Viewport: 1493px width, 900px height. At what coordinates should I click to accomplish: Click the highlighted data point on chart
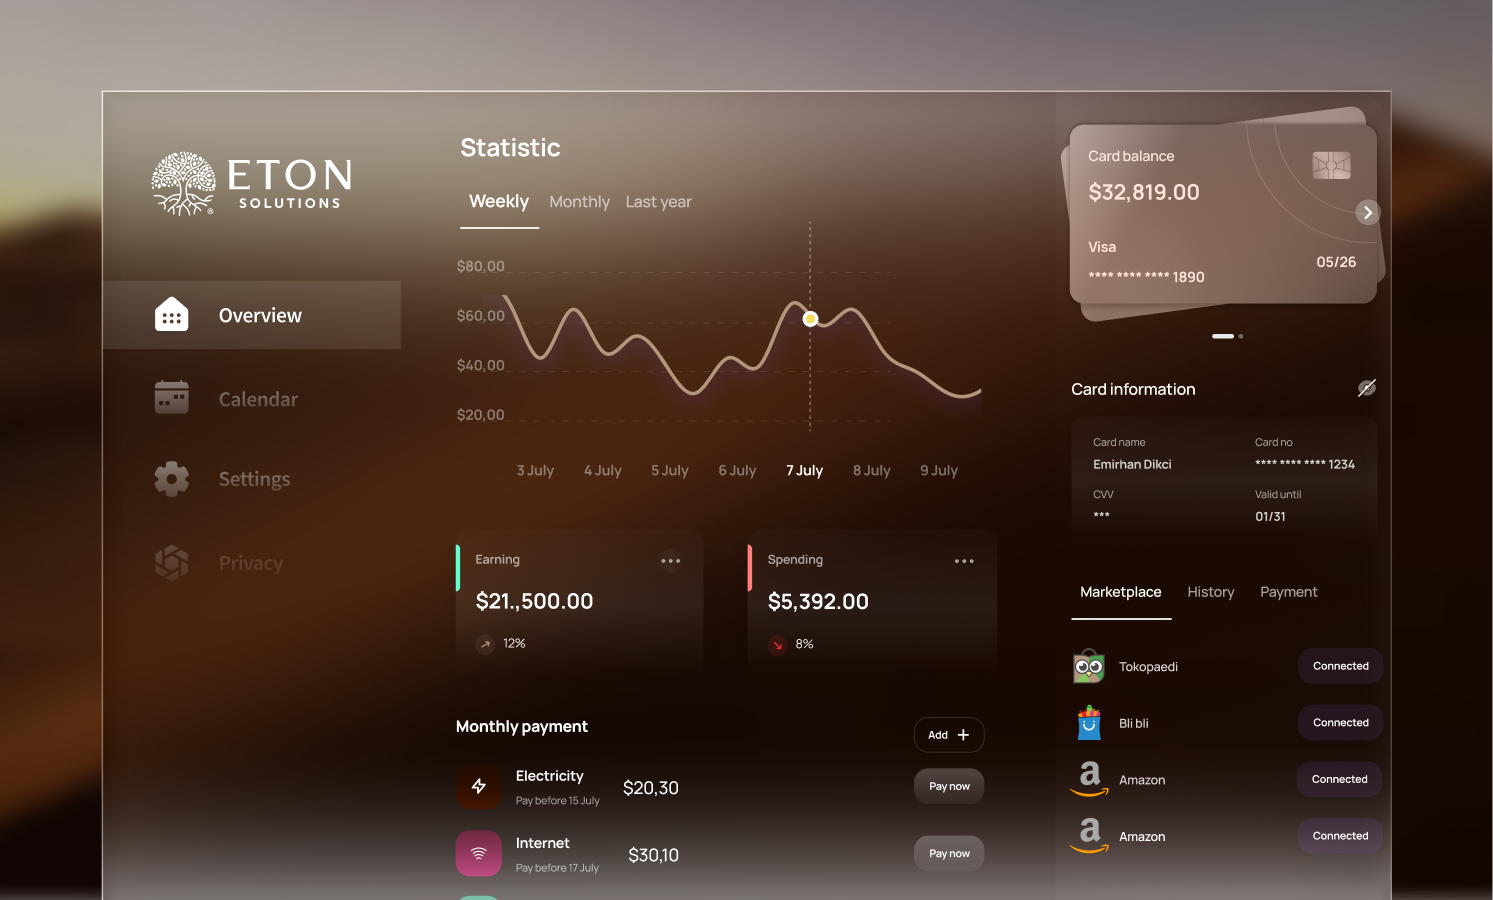[x=810, y=319]
